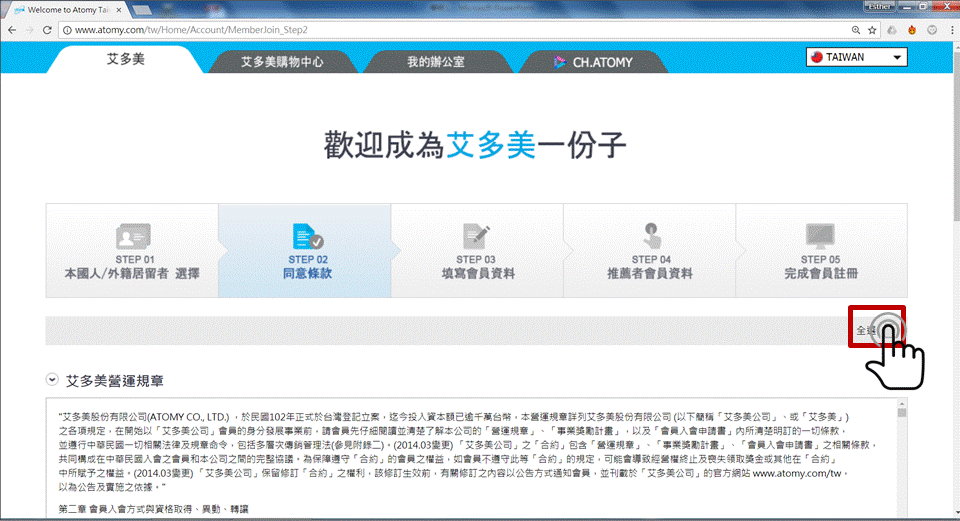The width and height of the screenshot is (960, 521).
Task: Click the 歡迎成為艾多美一份子 headline
Action: point(475,146)
